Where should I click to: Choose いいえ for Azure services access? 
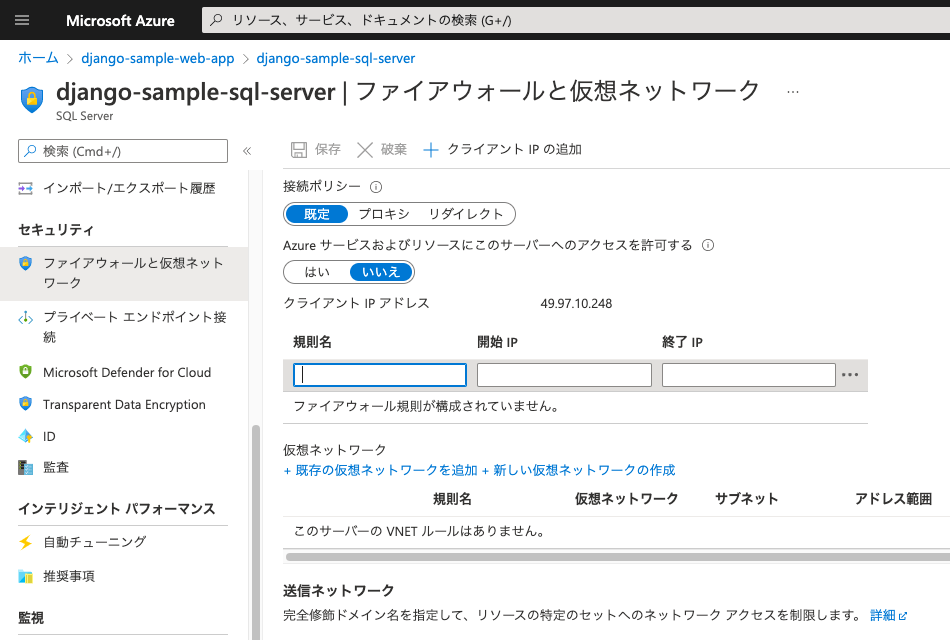(x=381, y=272)
